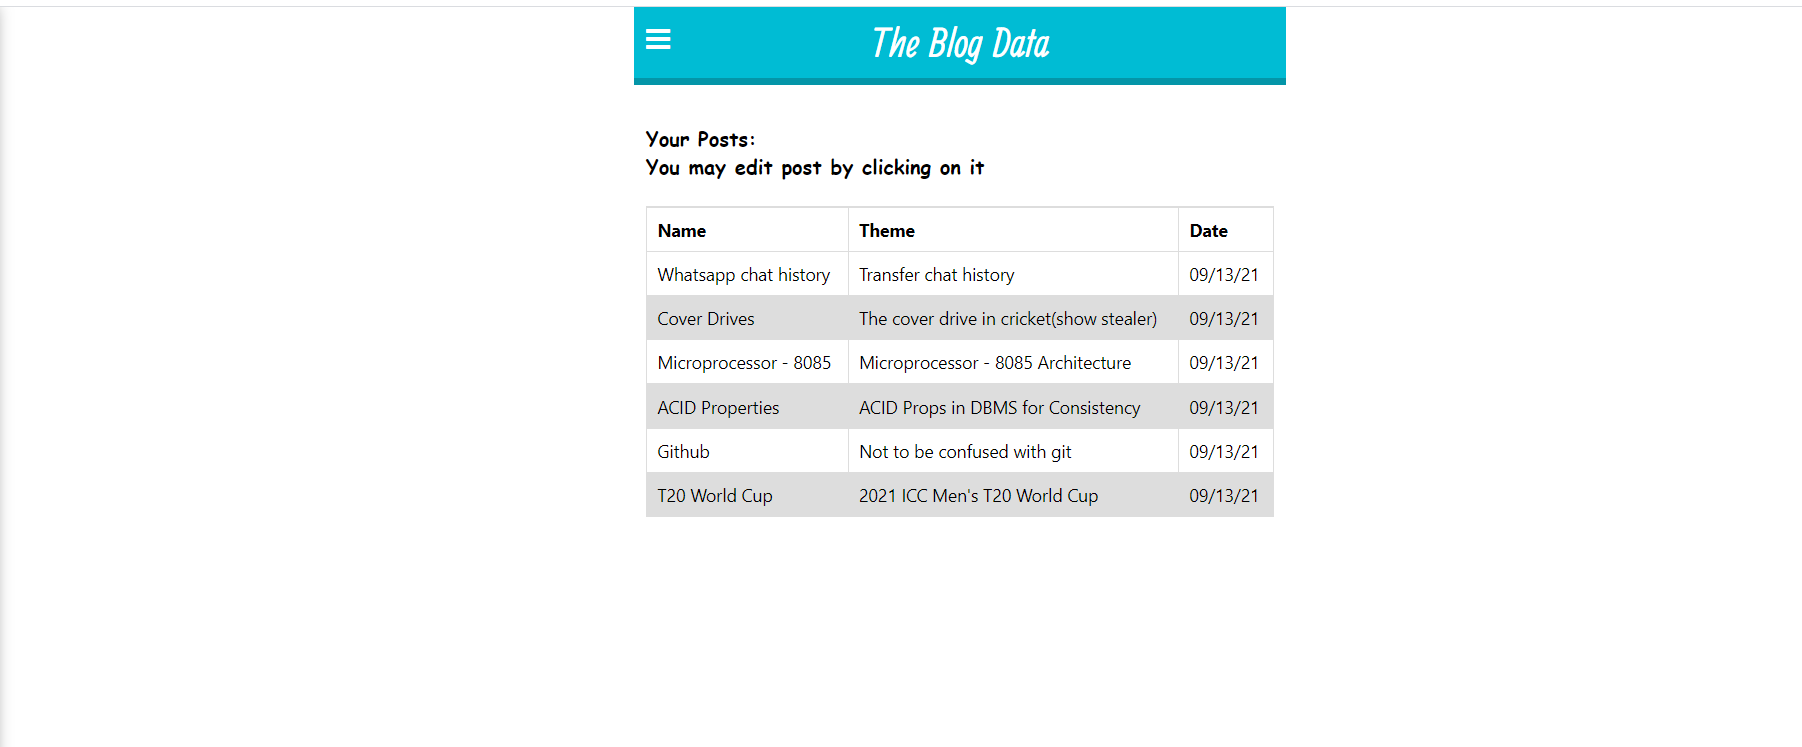This screenshot has height=747, width=1802.
Task: Open the 'Github' post entry
Action: click(683, 451)
